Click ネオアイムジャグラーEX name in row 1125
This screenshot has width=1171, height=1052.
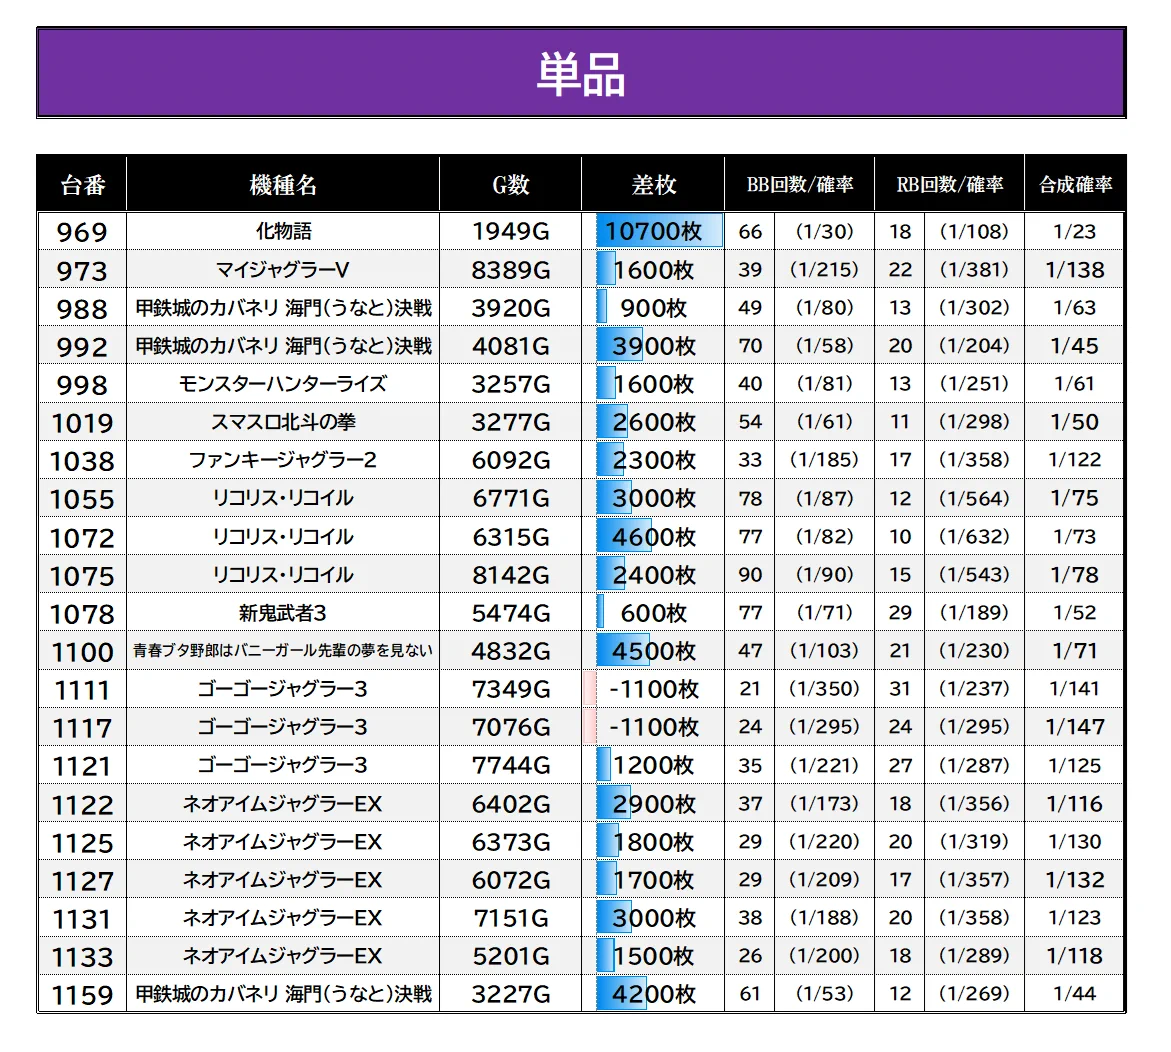click(283, 842)
